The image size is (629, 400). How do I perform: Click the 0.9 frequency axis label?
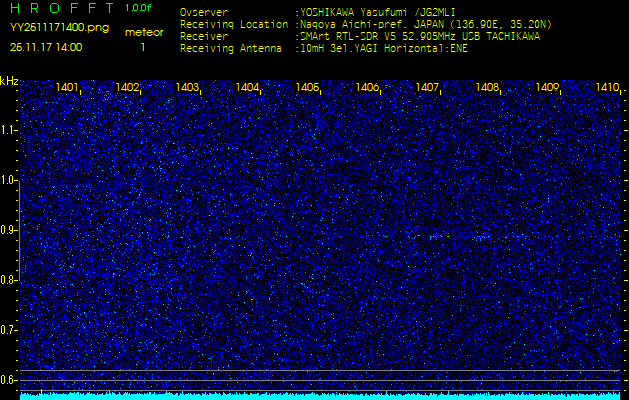tap(8, 230)
